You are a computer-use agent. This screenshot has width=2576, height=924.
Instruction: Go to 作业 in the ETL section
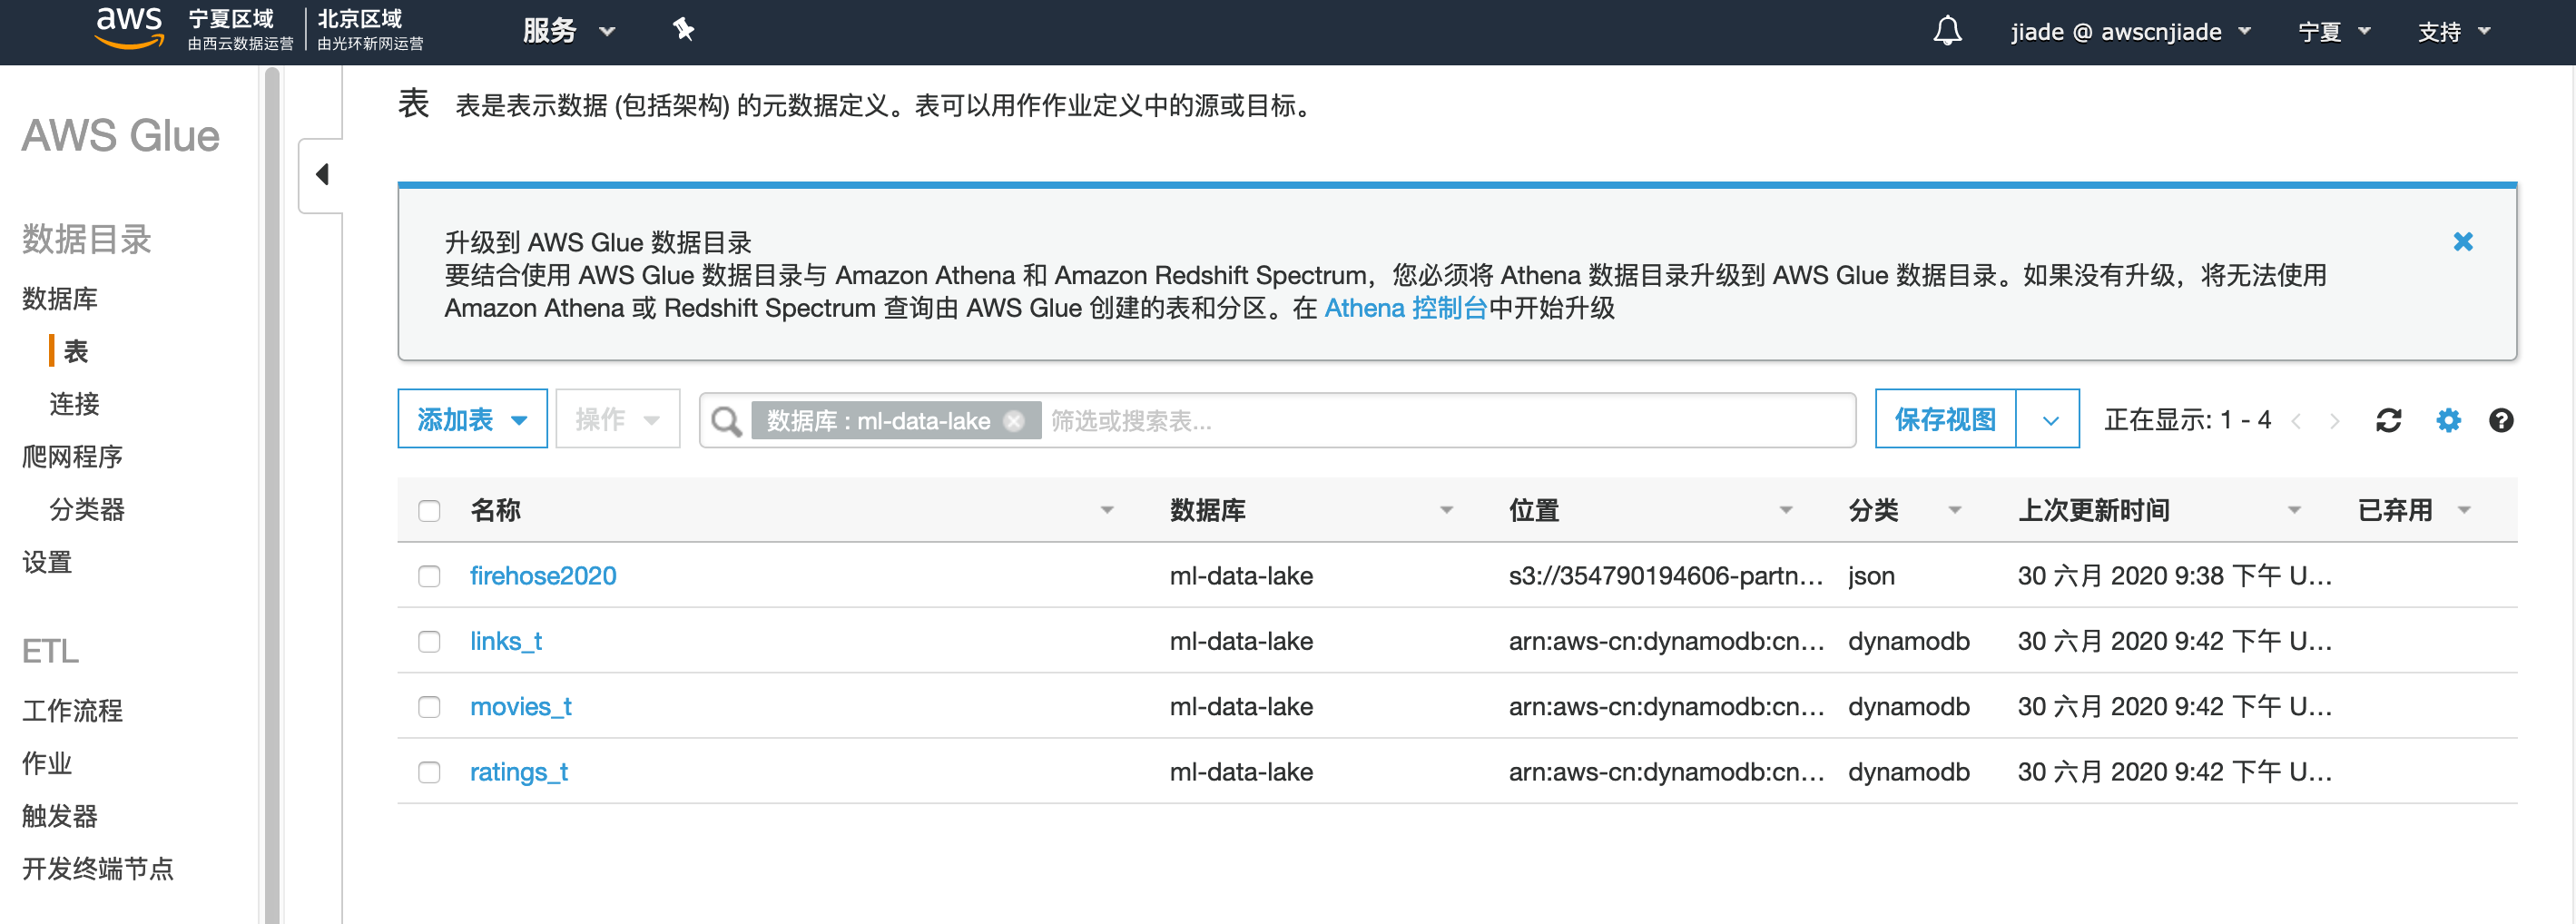coord(47,763)
